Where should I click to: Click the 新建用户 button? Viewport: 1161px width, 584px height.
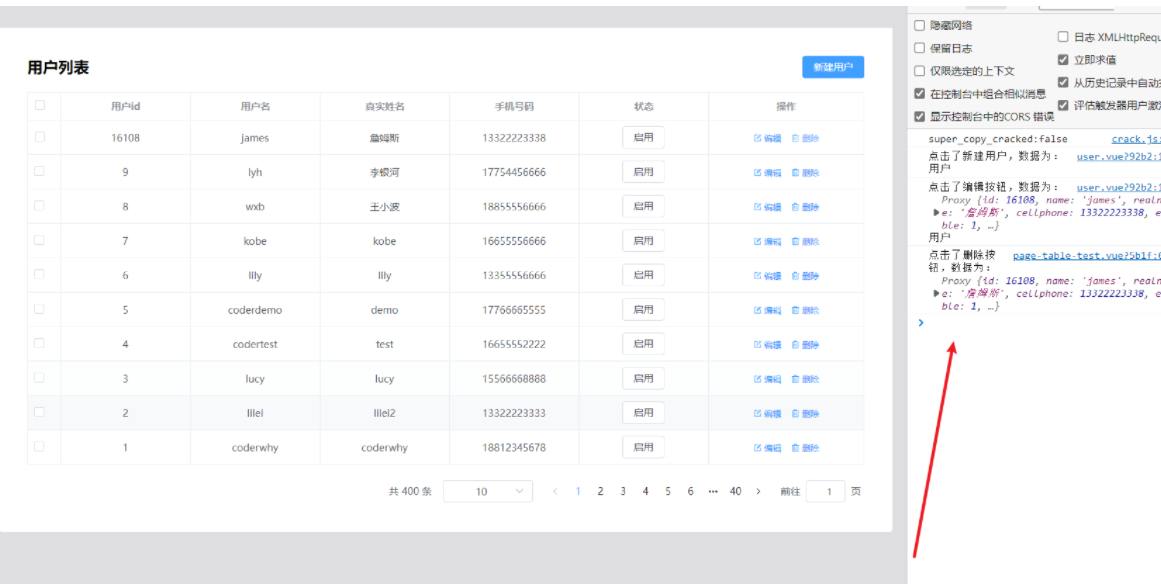832,67
